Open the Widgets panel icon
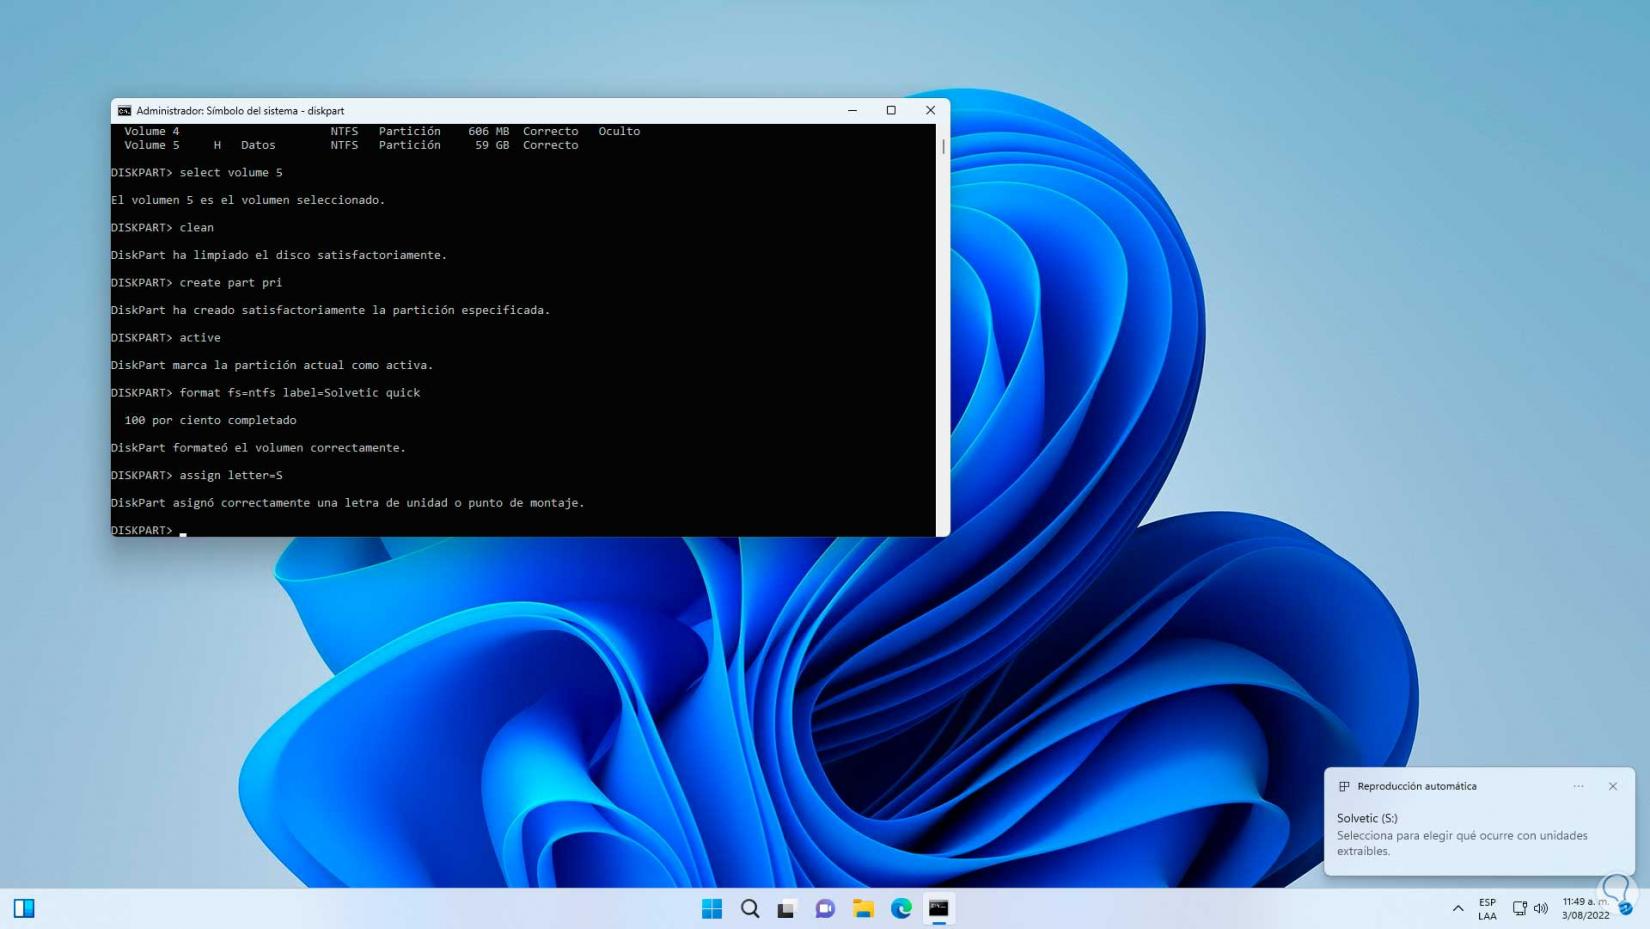Viewport: 1650px width, 929px height. tap(24, 908)
